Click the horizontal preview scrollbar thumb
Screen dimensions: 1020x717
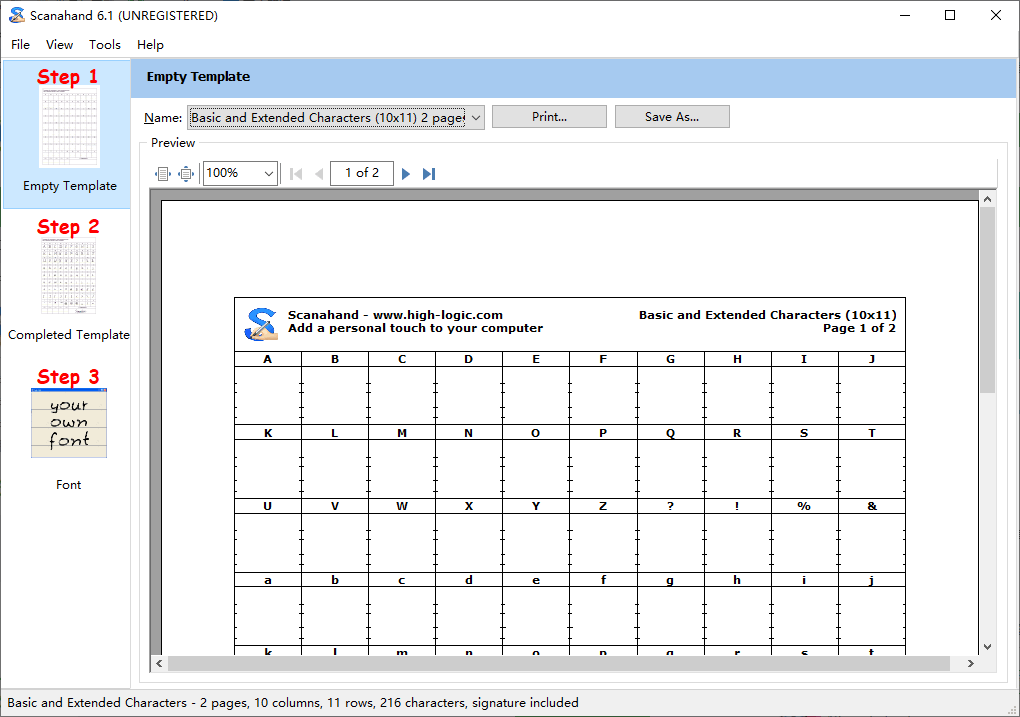558,663
